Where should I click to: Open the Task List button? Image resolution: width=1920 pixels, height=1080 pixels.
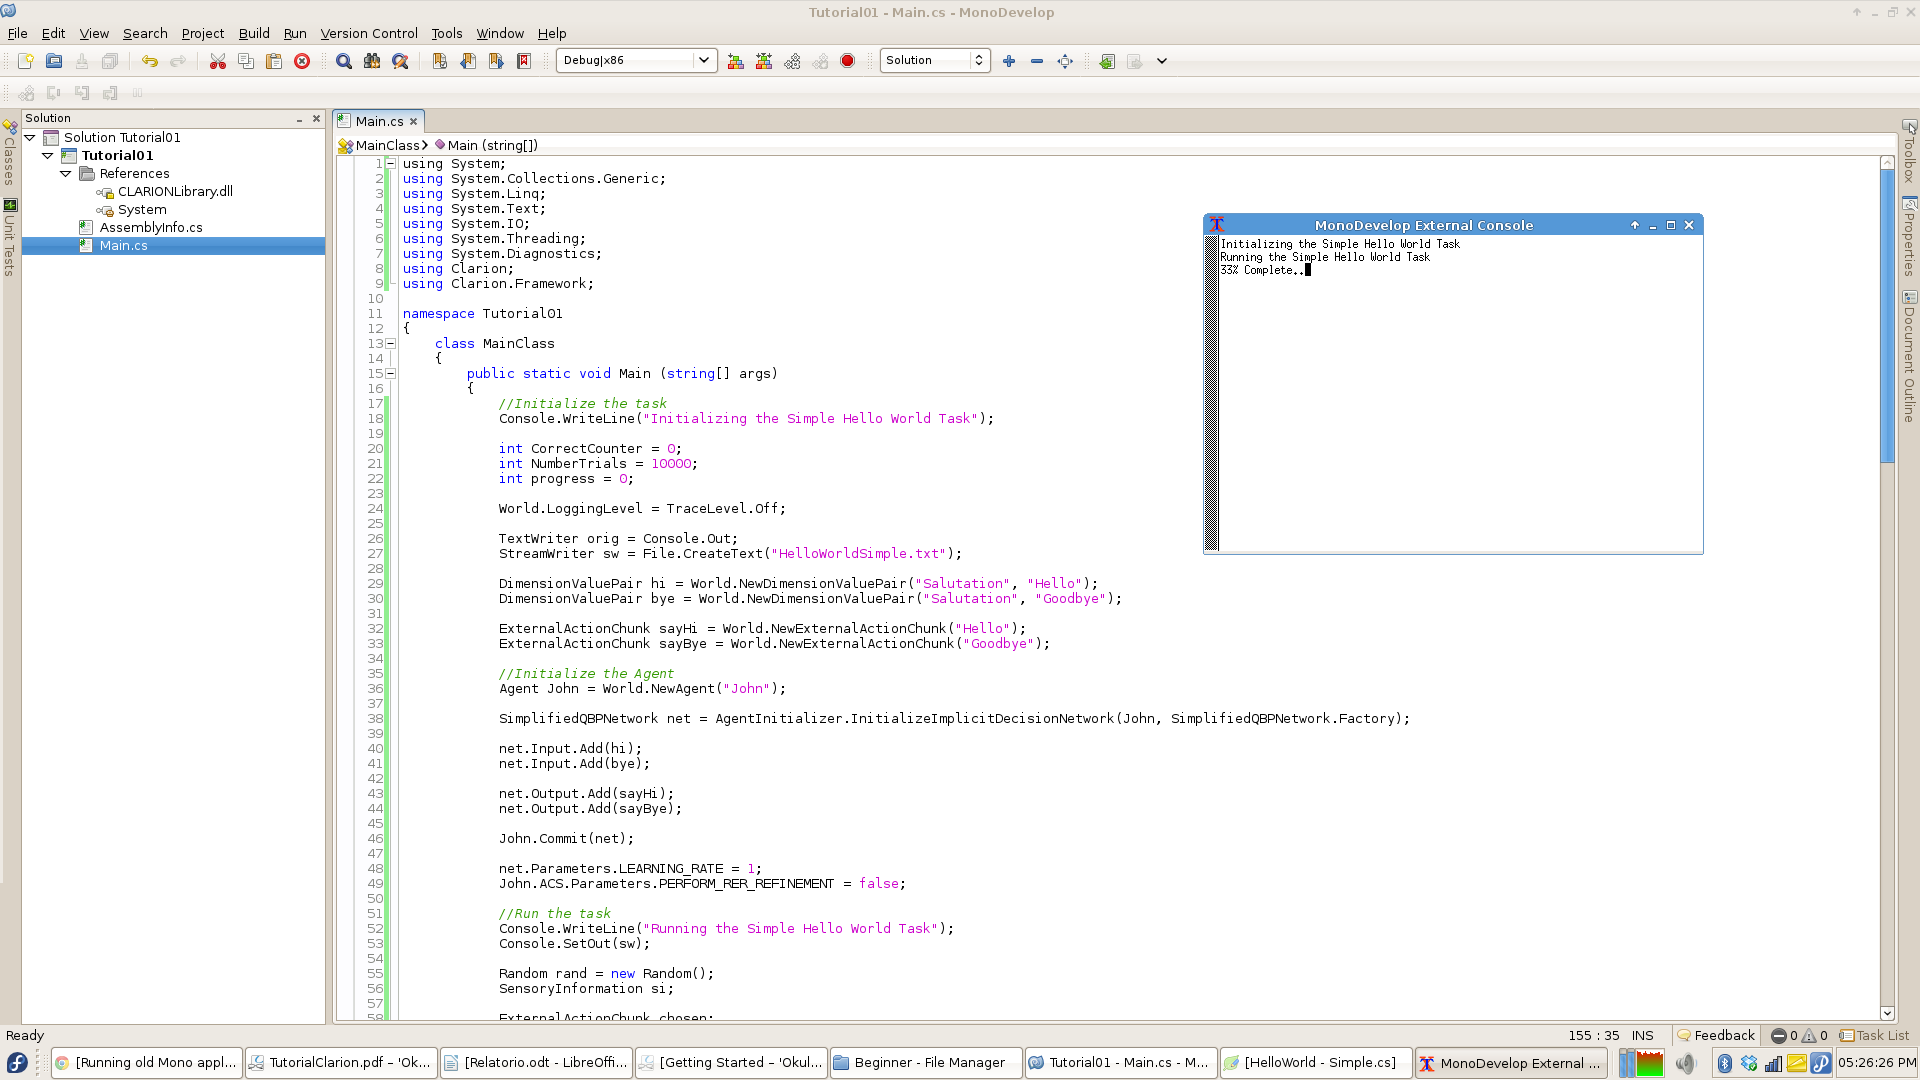click(1875, 1035)
